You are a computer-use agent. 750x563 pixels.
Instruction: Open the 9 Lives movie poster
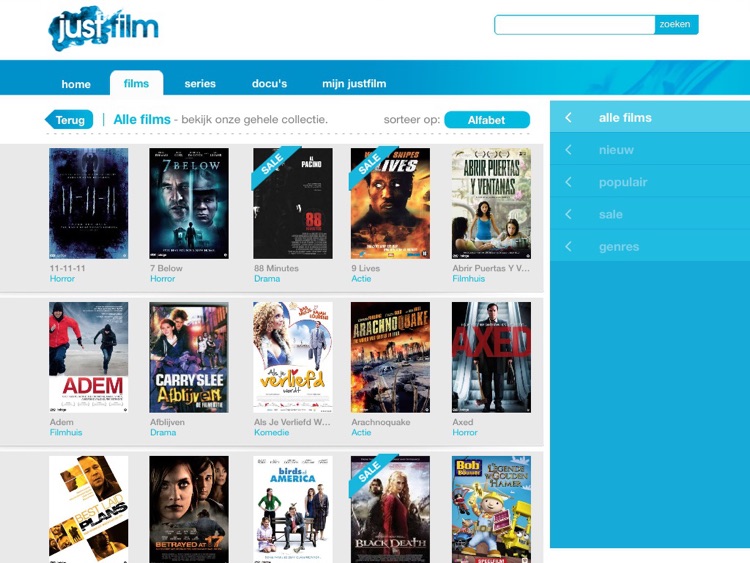pos(390,203)
